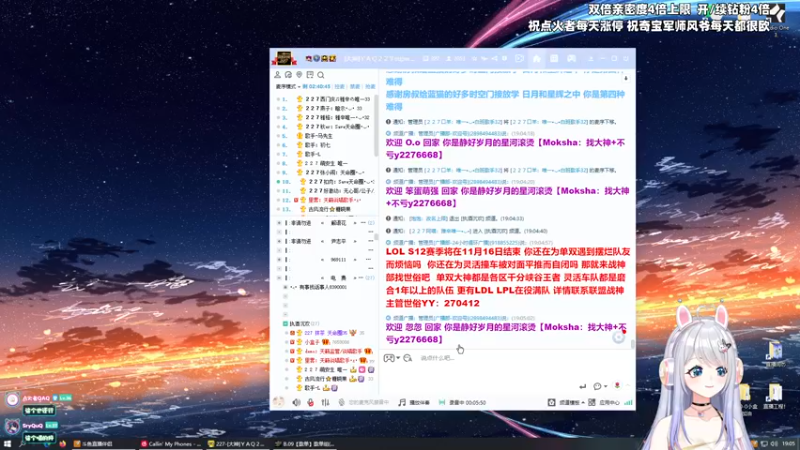
Task: Click the recording timer 录音中 button
Action: [462, 403]
